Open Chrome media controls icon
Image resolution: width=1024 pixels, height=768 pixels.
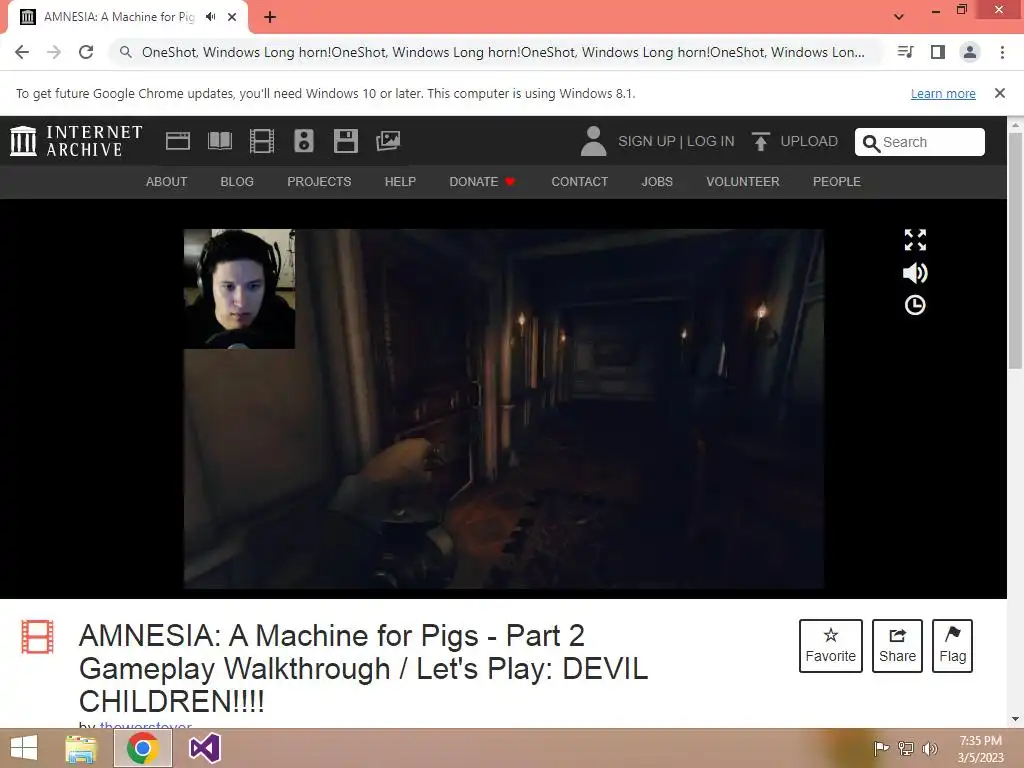point(905,52)
